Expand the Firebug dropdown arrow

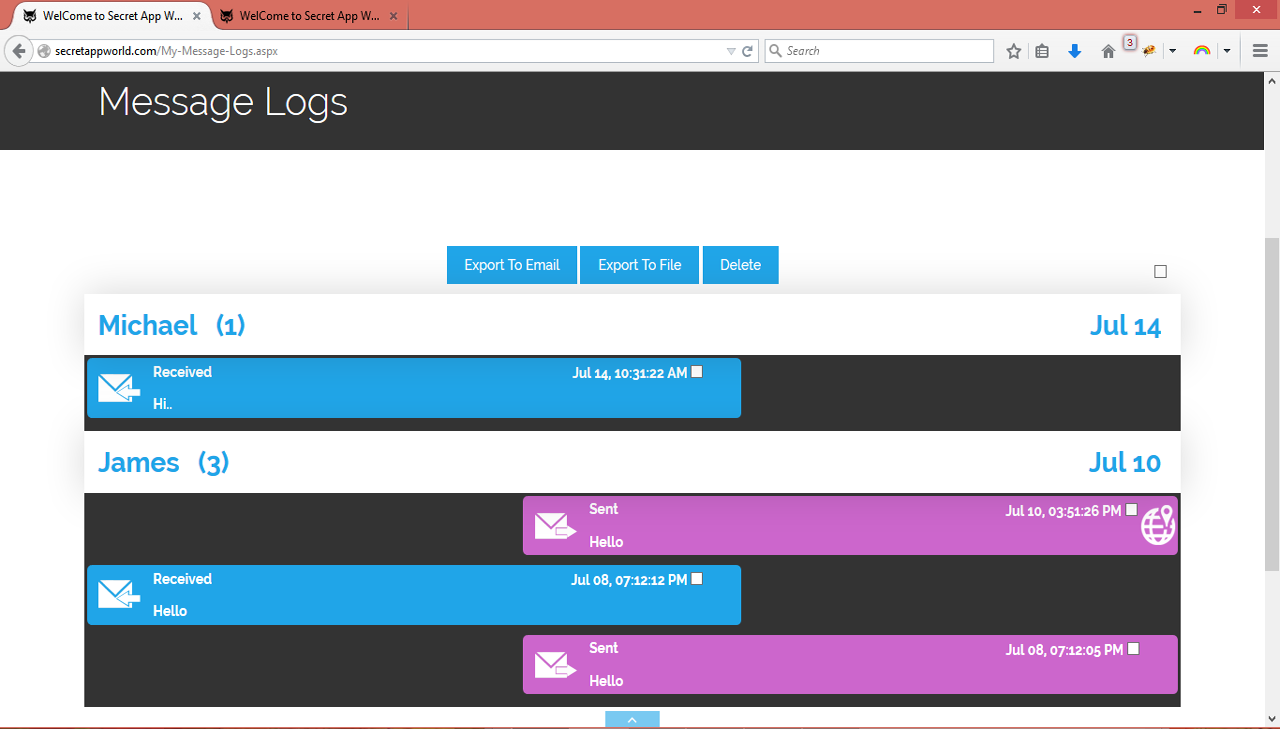1172,51
